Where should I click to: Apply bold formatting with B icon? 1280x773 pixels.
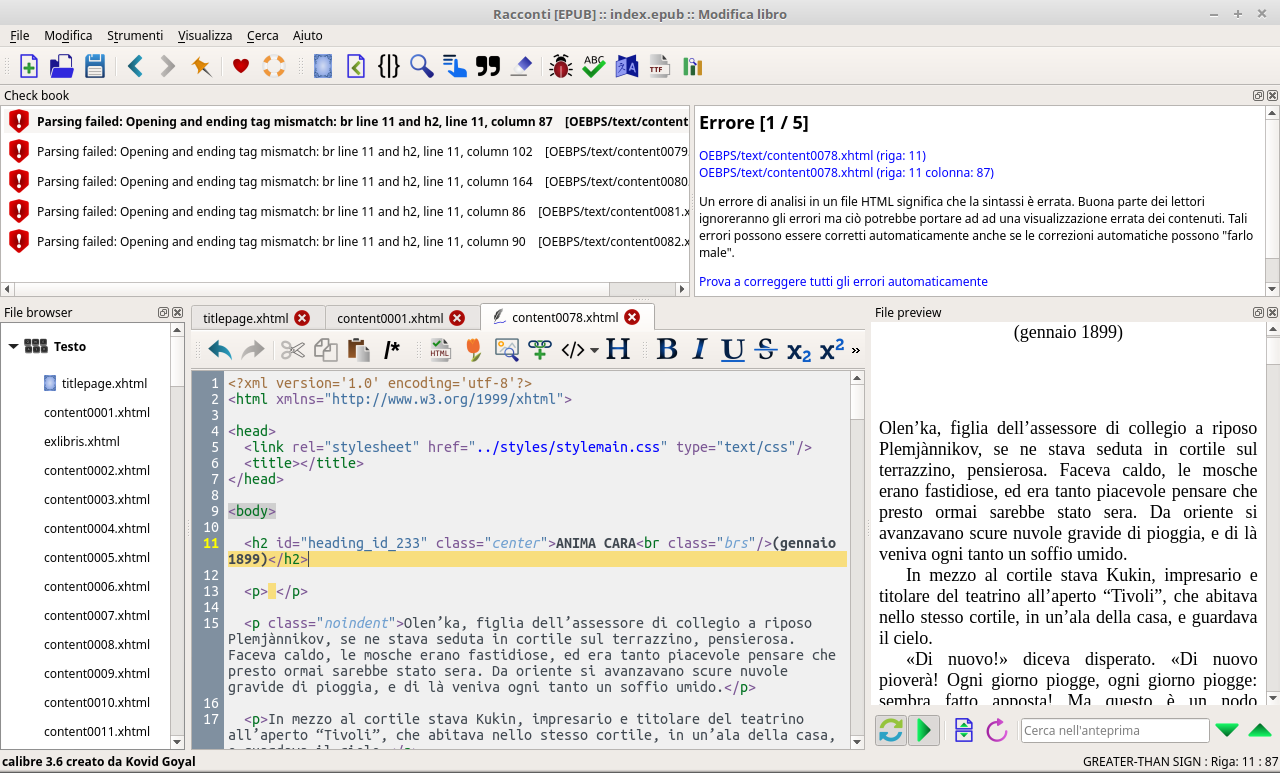[667, 349]
